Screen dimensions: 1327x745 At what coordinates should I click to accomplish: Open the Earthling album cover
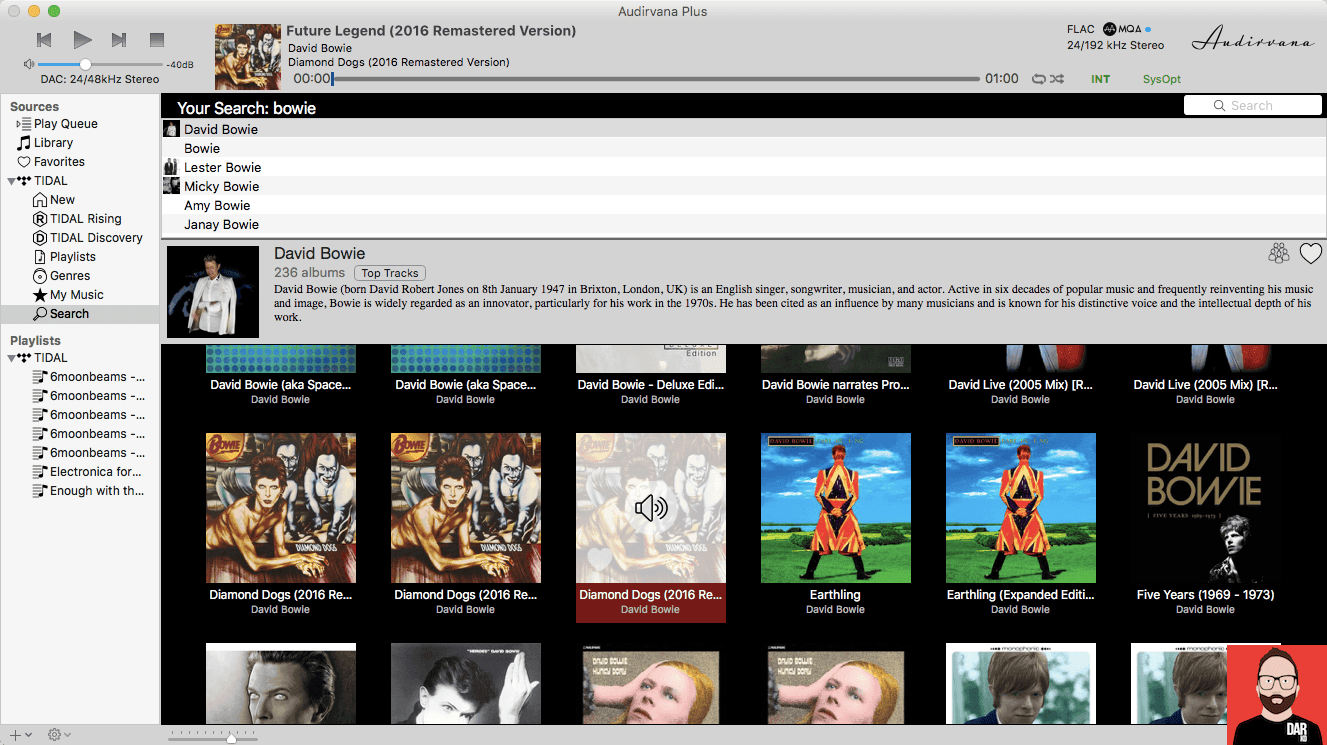click(x=835, y=508)
